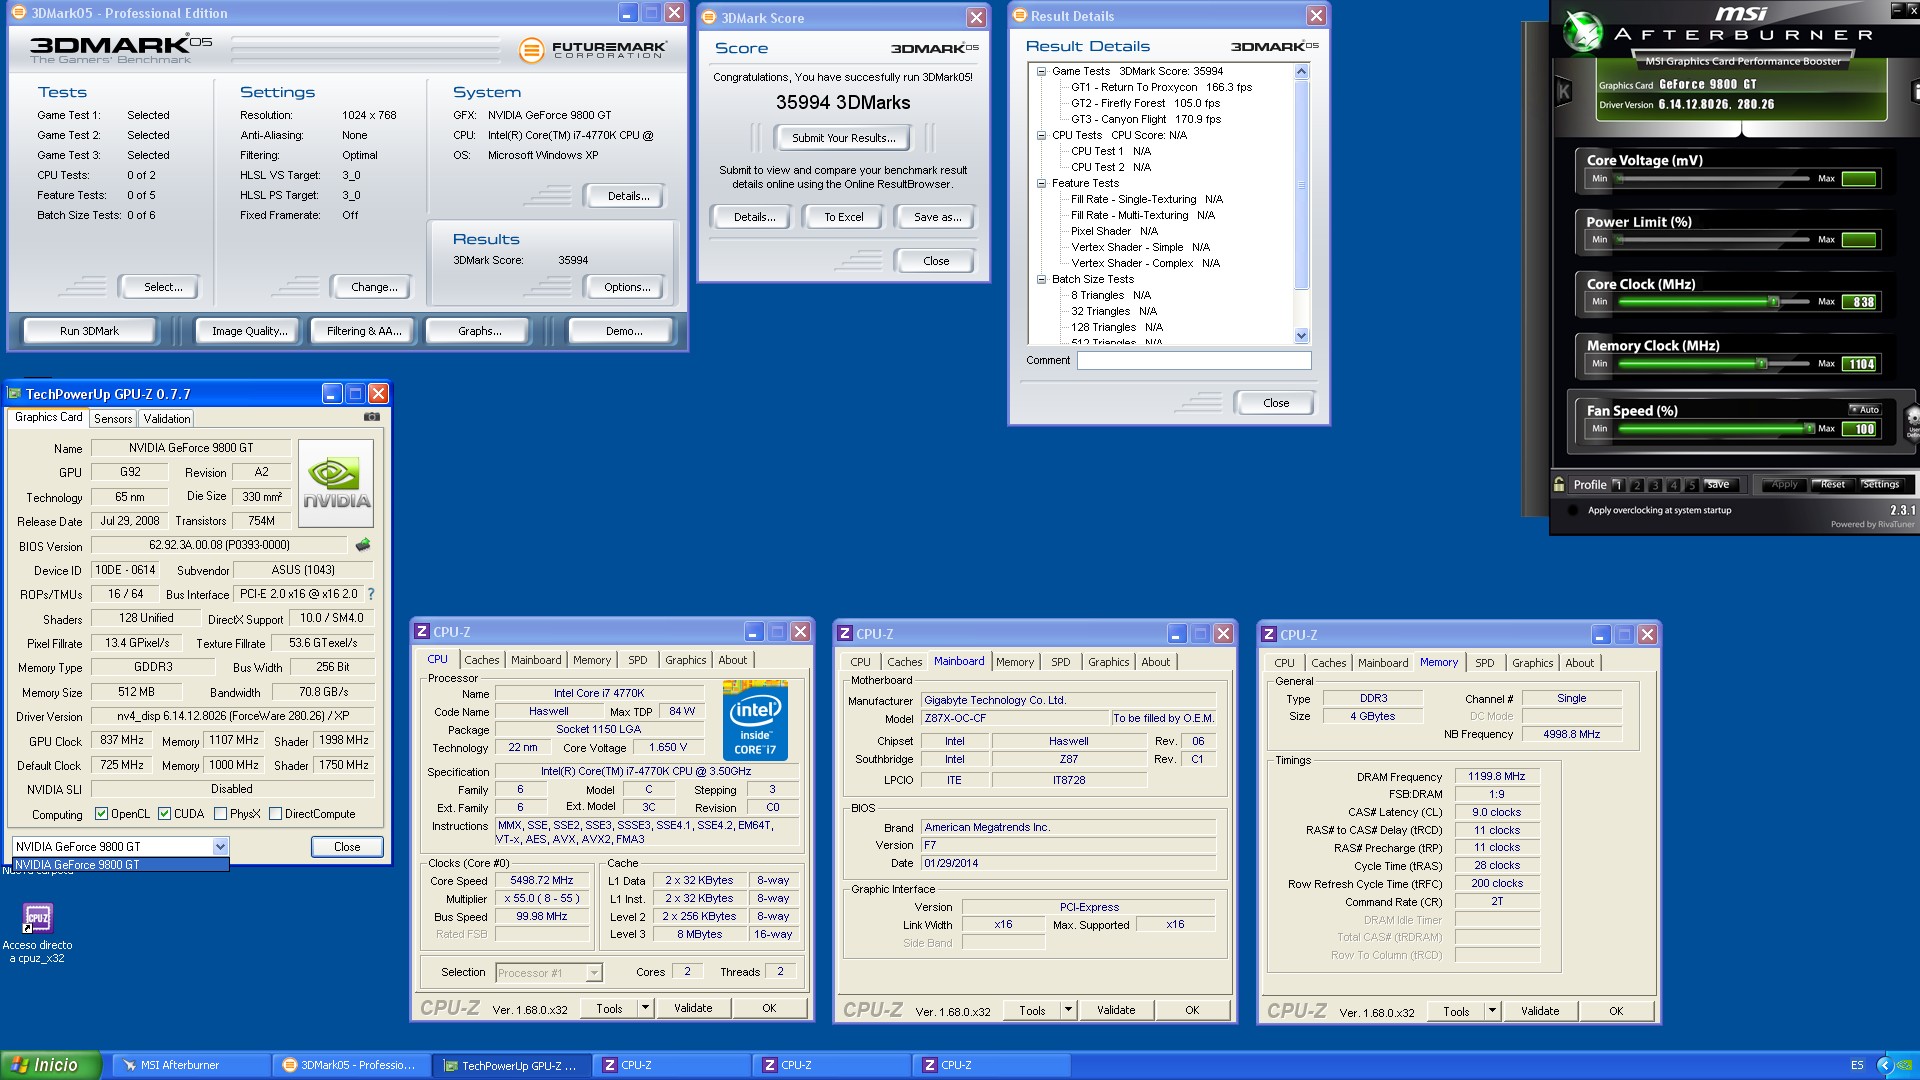Select Afterburner profile slot 3
Viewport: 1920px width, 1080px height.
coord(1655,485)
